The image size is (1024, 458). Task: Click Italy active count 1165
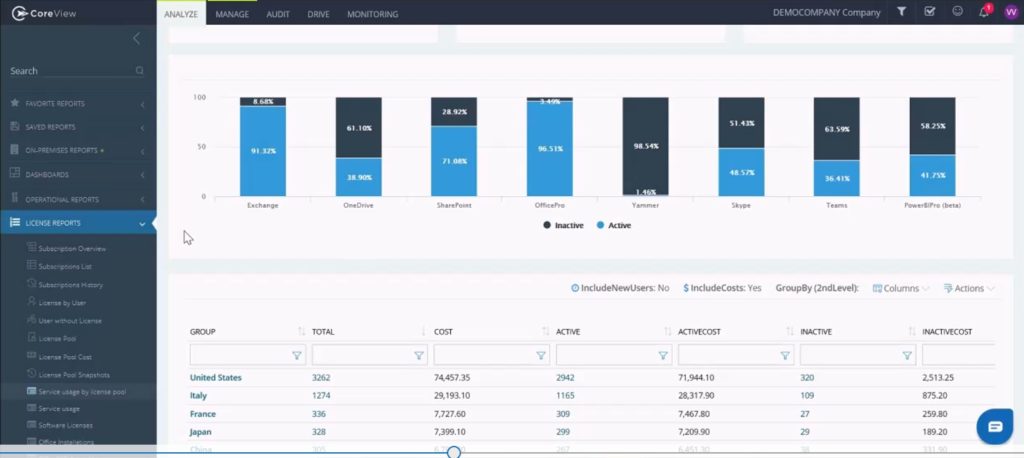pyautogui.click(x=565, y=395)
